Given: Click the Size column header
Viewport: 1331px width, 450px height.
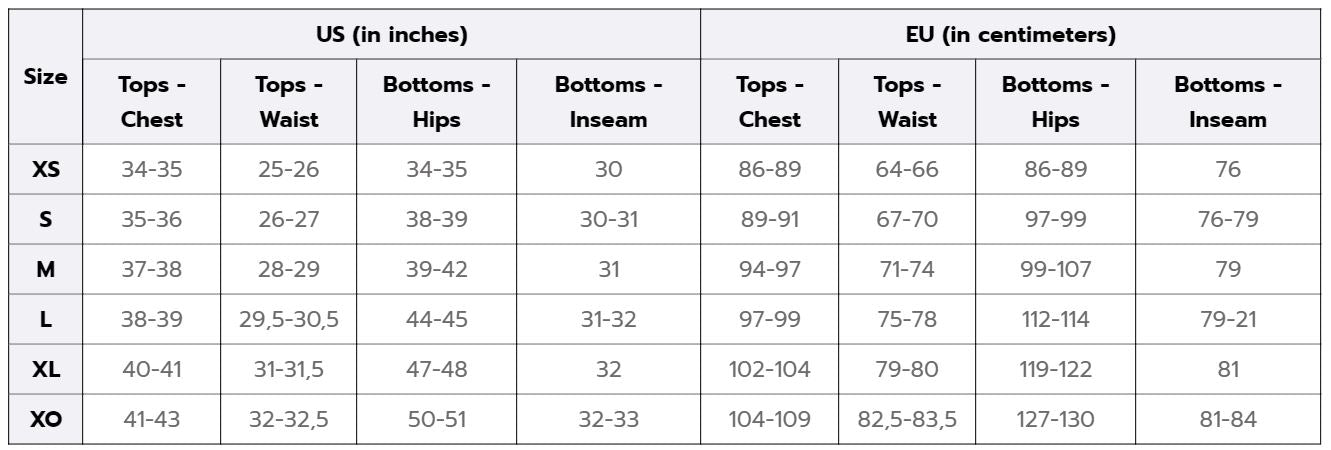Looking at the screenshot, I should coord(45,77).
